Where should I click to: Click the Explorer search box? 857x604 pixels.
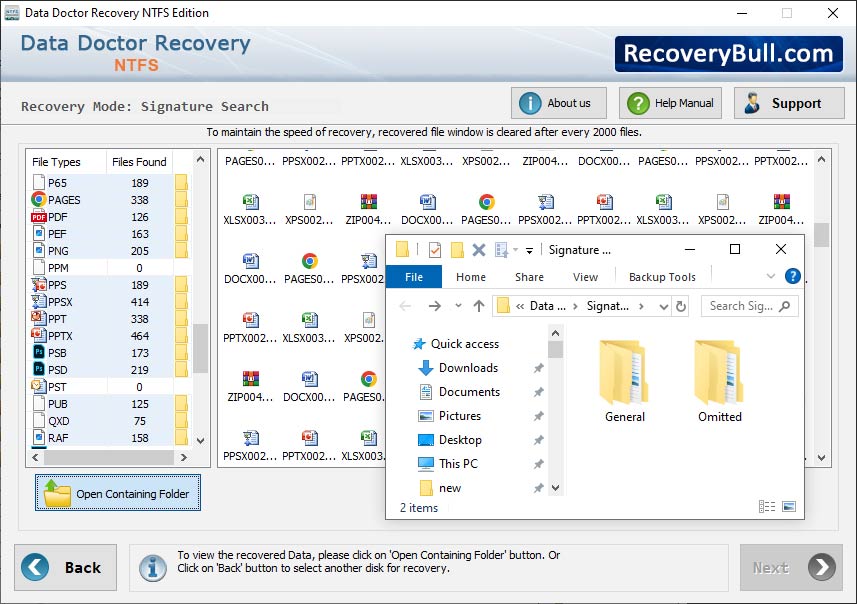point(749,306)
